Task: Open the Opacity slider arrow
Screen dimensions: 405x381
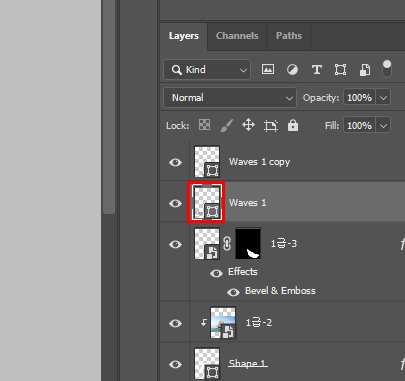Action: (x=383, y=98)
